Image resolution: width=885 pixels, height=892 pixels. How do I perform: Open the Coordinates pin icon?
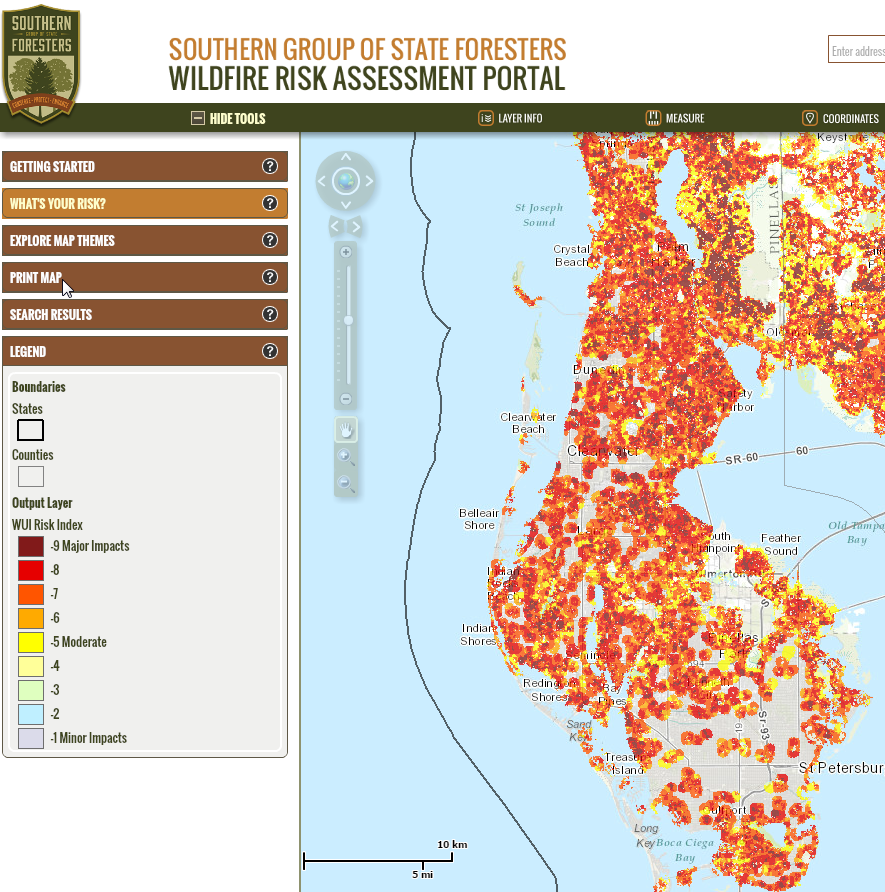coord(809,118)
